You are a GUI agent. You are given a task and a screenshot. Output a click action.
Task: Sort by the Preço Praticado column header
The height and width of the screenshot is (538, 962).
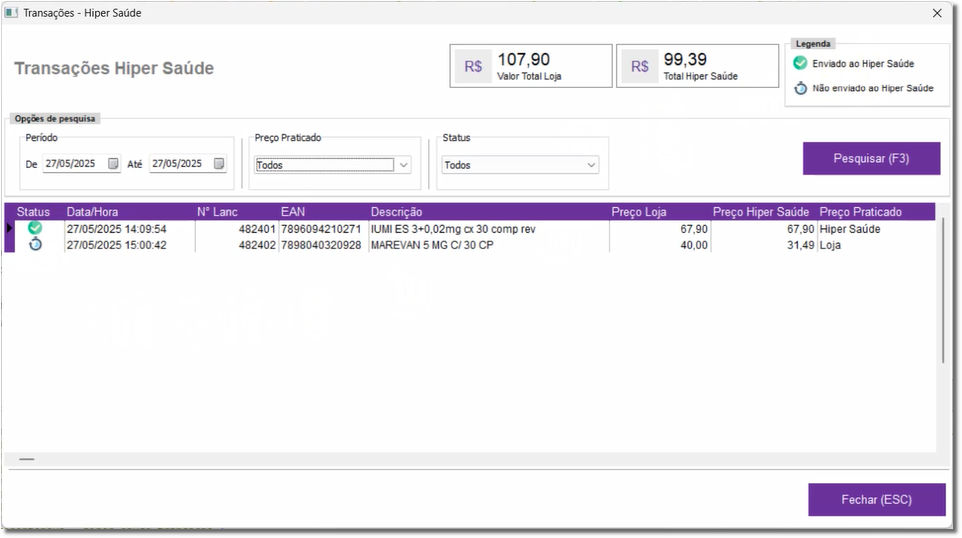[861, 212]
